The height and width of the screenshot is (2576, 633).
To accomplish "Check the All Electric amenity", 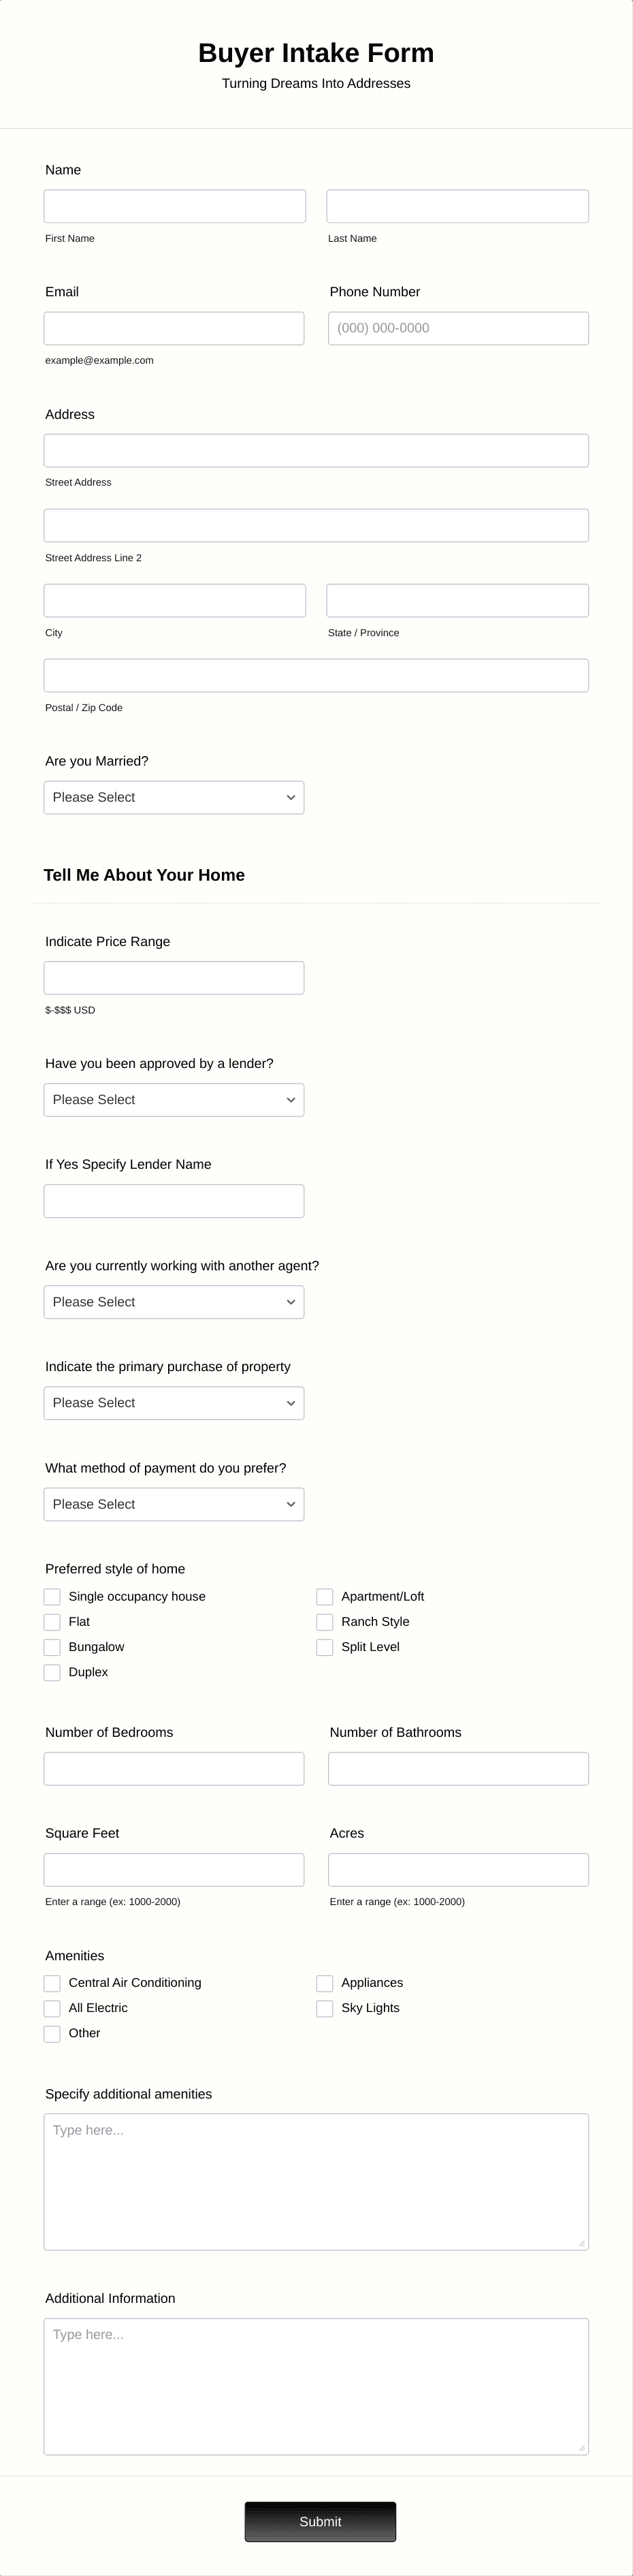I will 52,2007.
